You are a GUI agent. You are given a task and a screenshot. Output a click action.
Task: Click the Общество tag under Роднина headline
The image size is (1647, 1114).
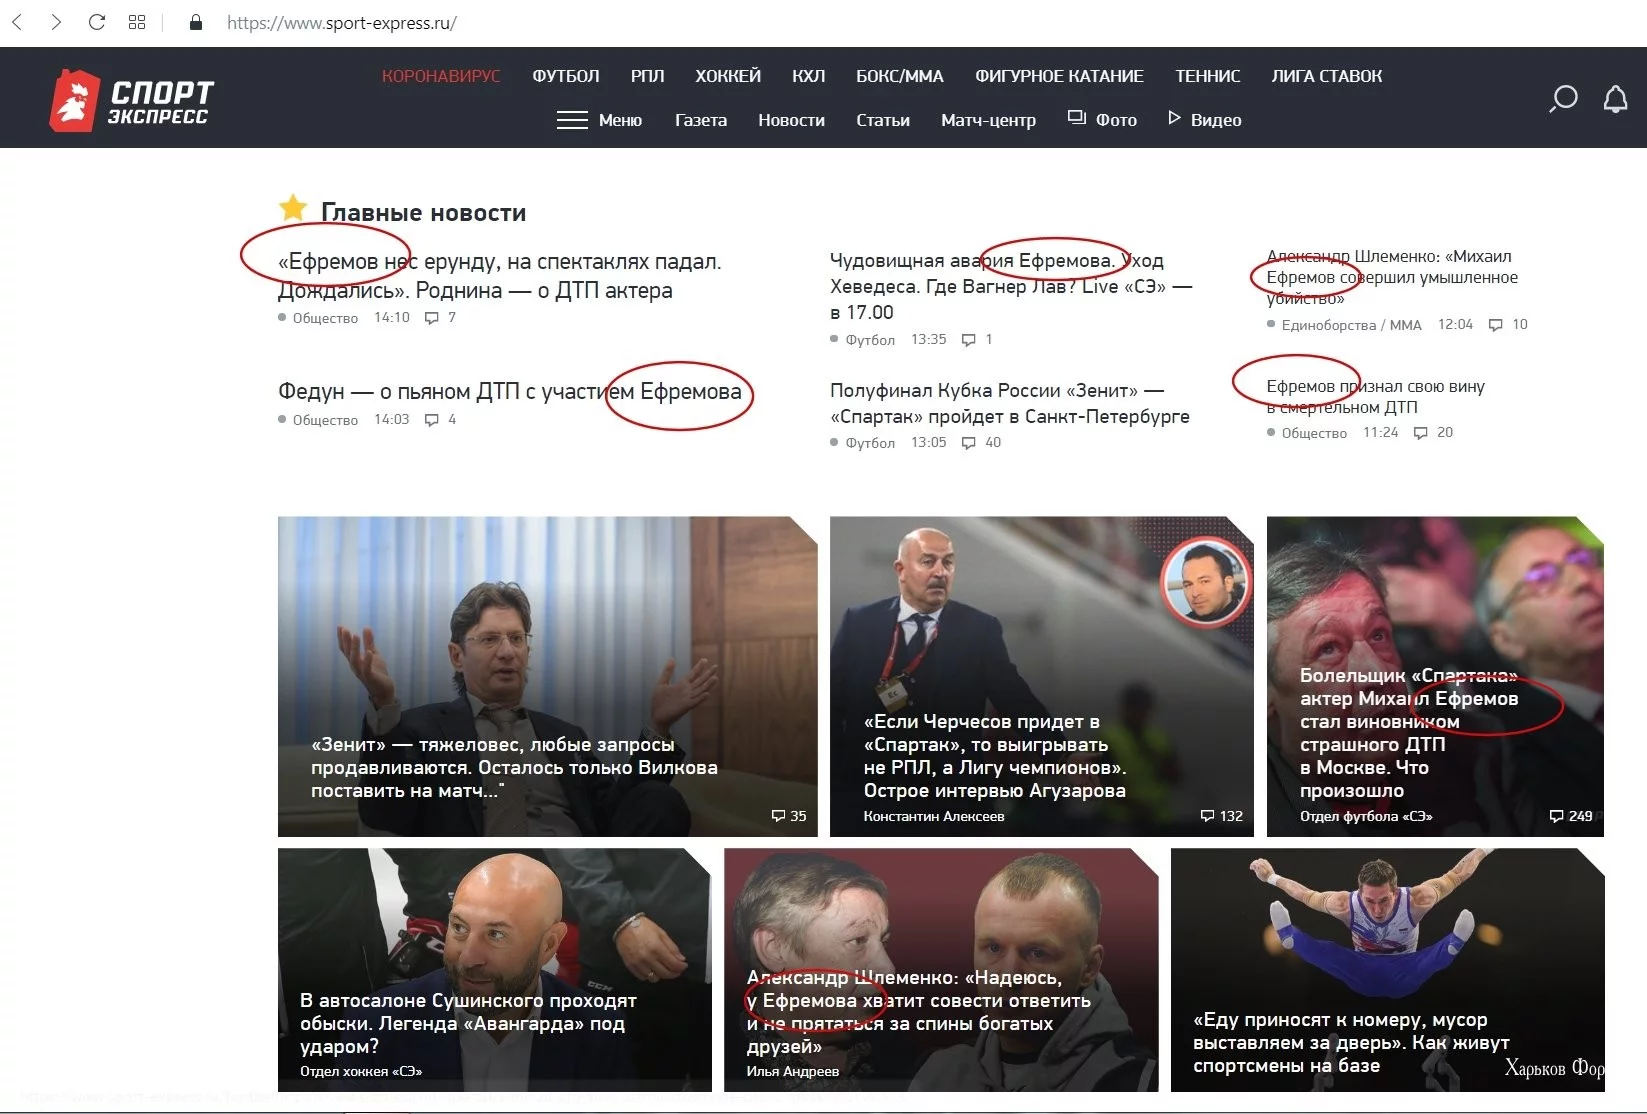click(x=325, y=318)
